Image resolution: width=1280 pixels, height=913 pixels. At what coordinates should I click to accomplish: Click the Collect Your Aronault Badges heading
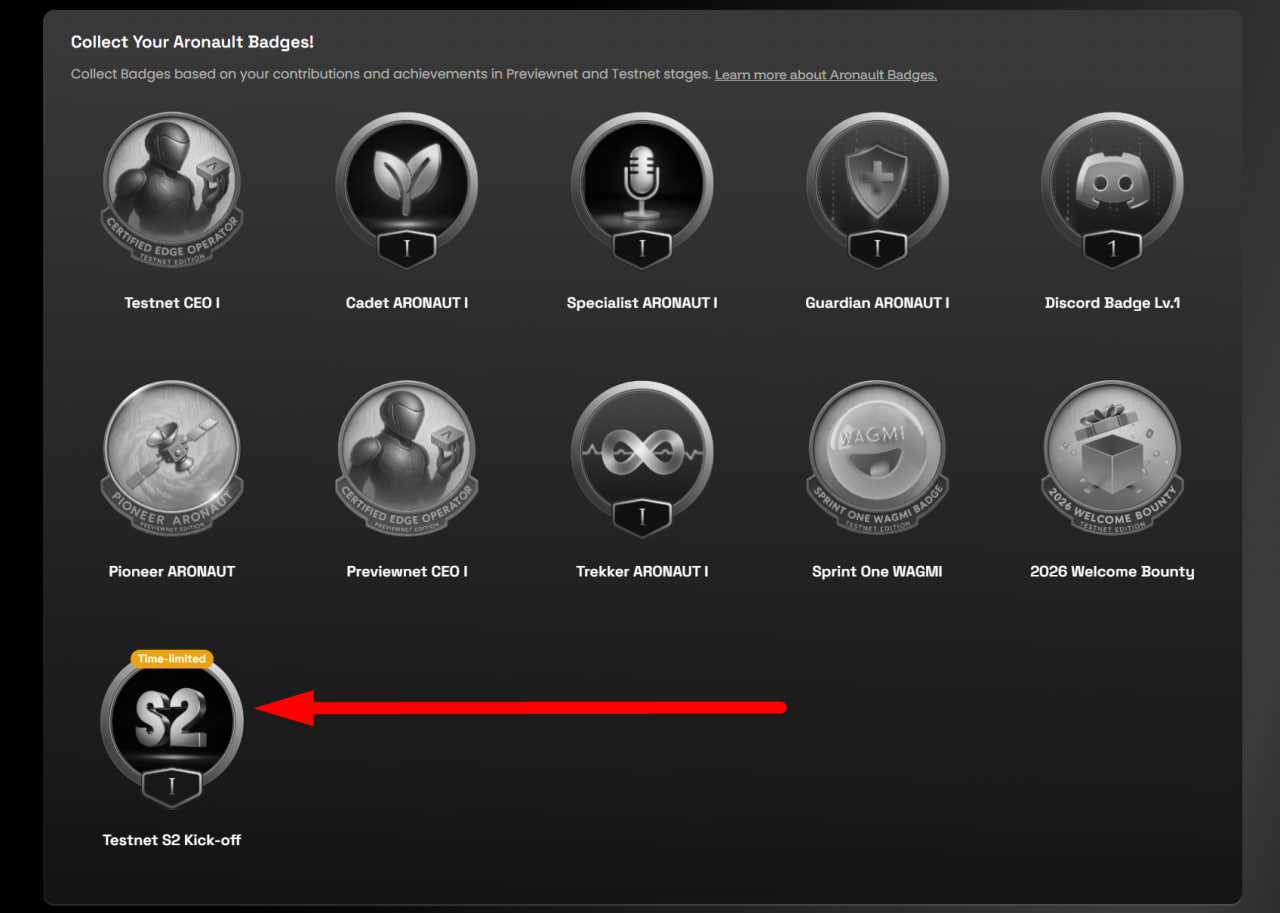[x=192, y=43]
